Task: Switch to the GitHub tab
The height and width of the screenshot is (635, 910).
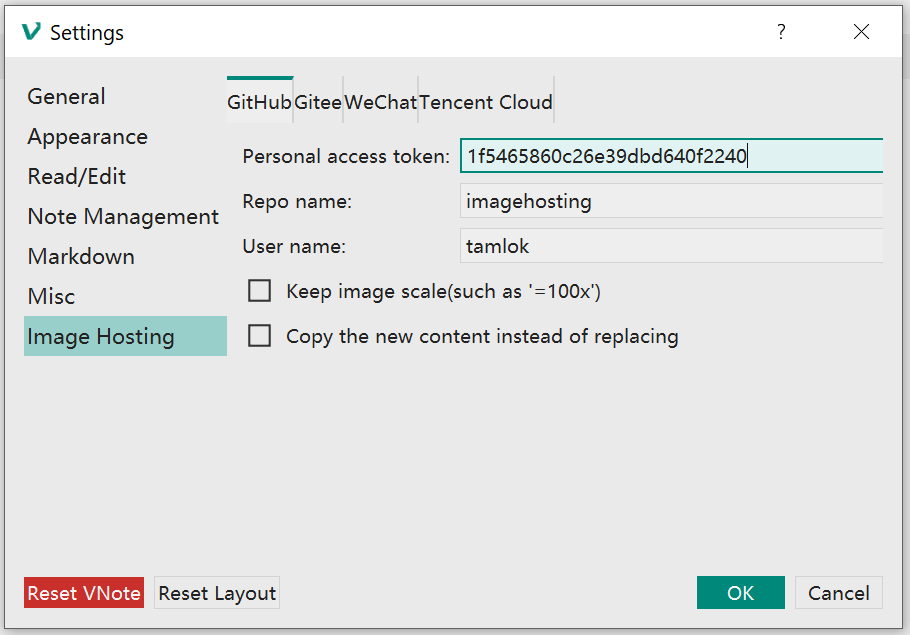Action: click(259, 100)
